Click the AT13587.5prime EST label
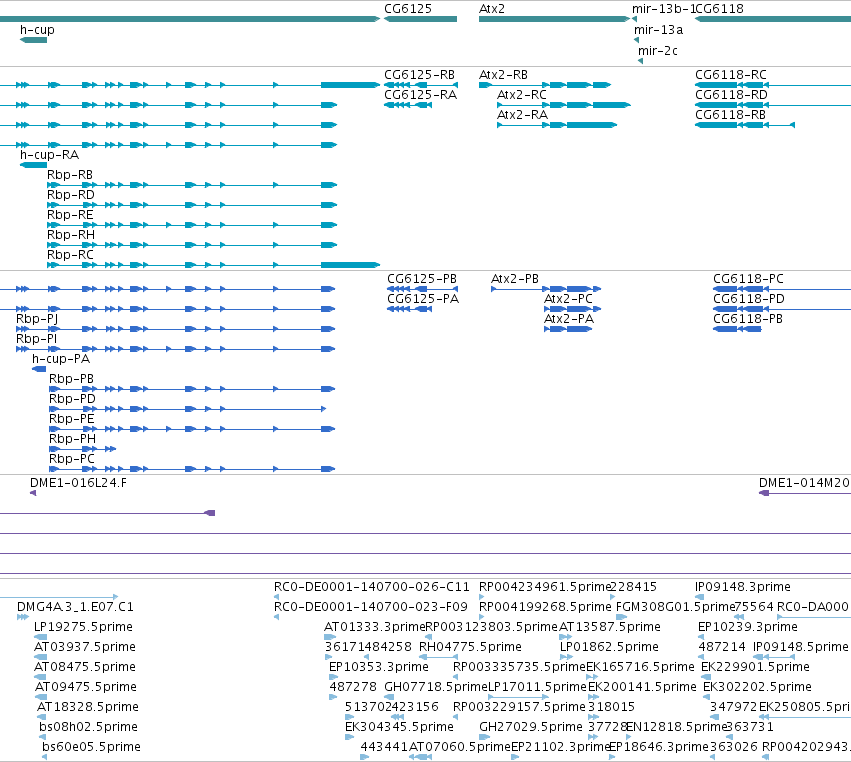Screen dimensions: 851x762 pos(610,627)
